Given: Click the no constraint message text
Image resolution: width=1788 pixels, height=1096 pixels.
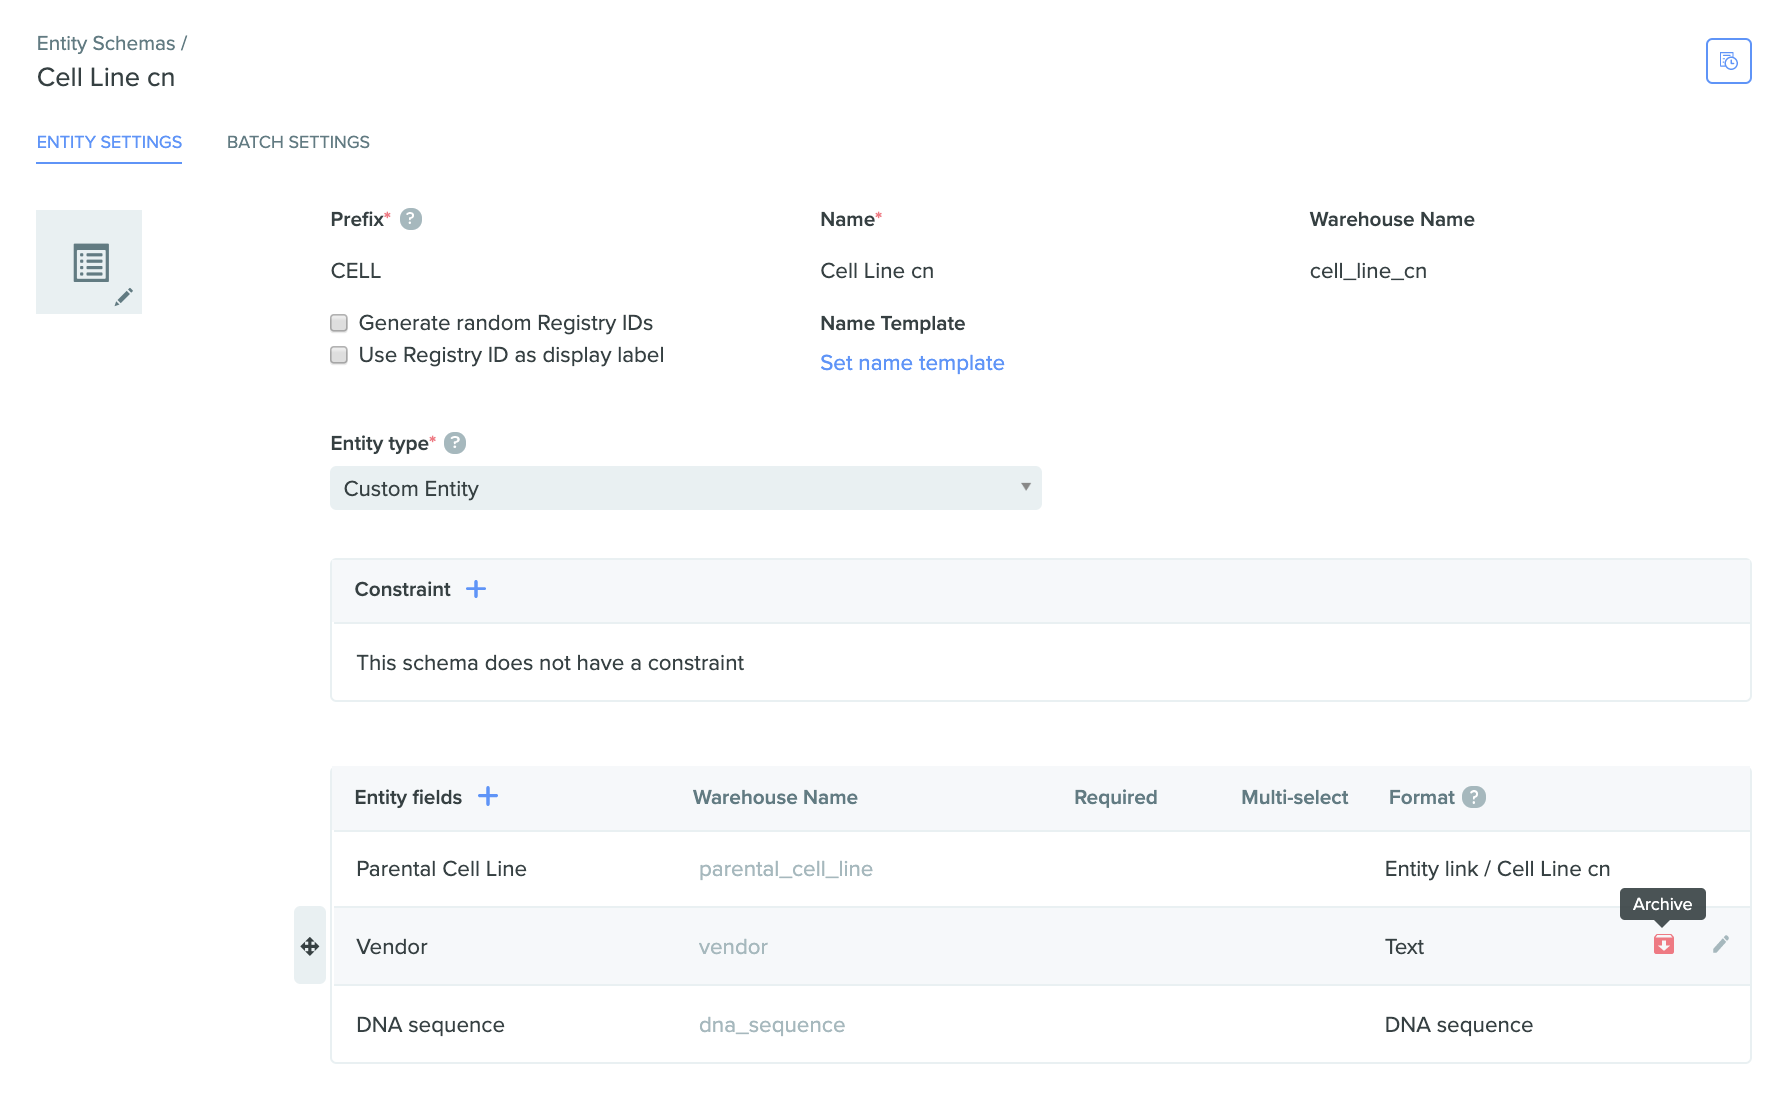Looking at the screenshot, I should (550, 663).
